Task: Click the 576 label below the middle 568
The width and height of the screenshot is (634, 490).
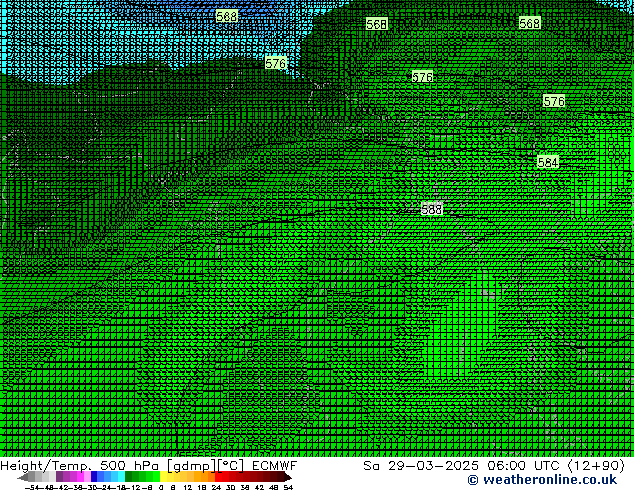Action: pyautogui.click(x=422, y=76)
